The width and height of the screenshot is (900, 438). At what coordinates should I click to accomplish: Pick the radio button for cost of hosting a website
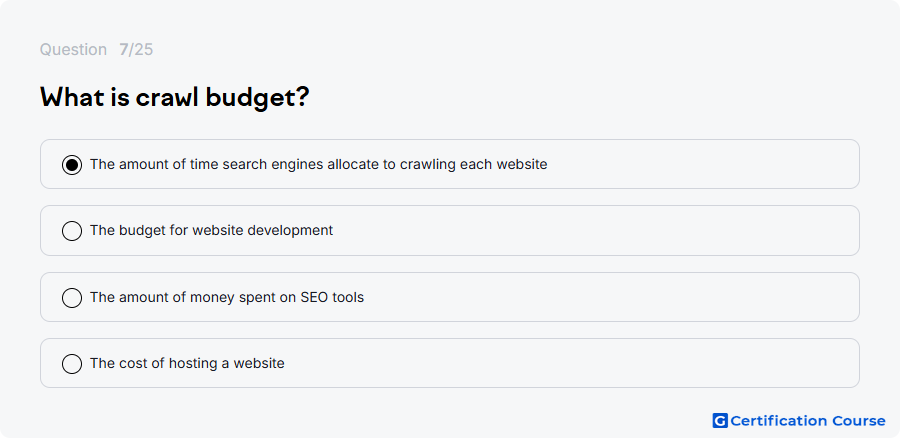coord(72,364)
